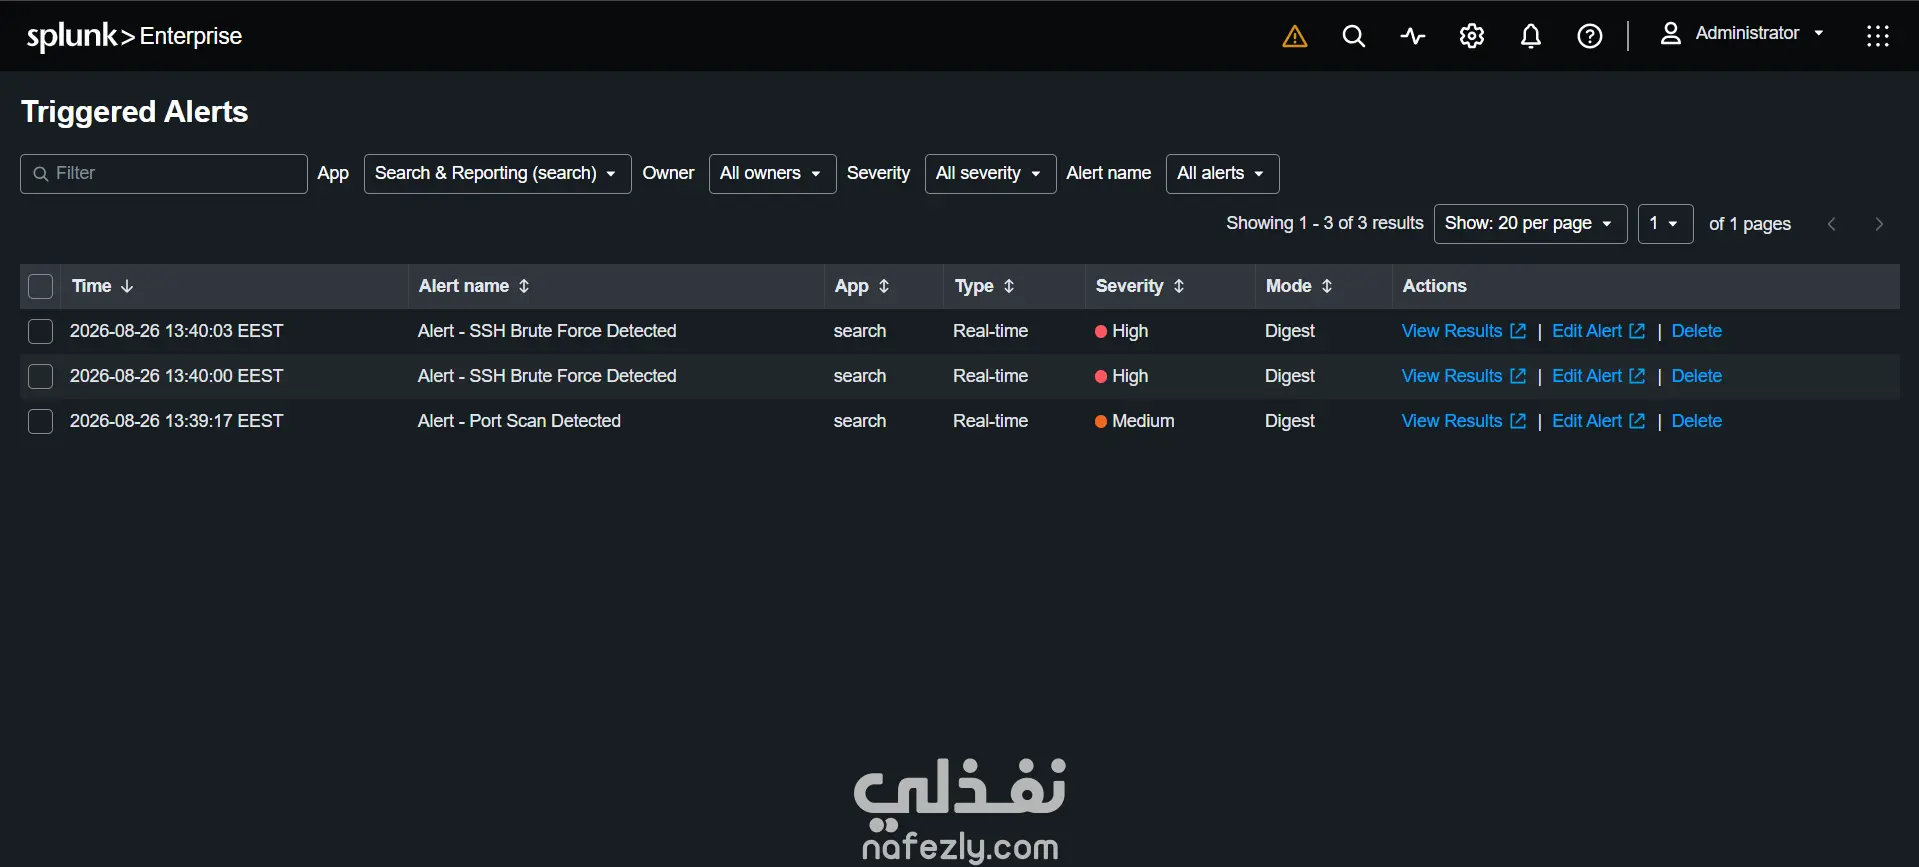Open the help question mark icon
The width and height of the screenshot is (1919, 867).
point(1590,37)
